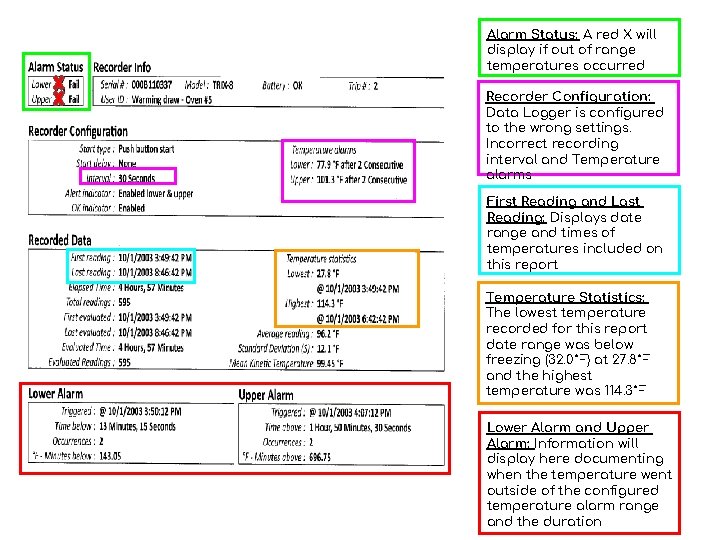The width and height of the screenshot is (720, 540).
Task: Click Standard Deviation '12.1 °F'
Action: [327, 349]
